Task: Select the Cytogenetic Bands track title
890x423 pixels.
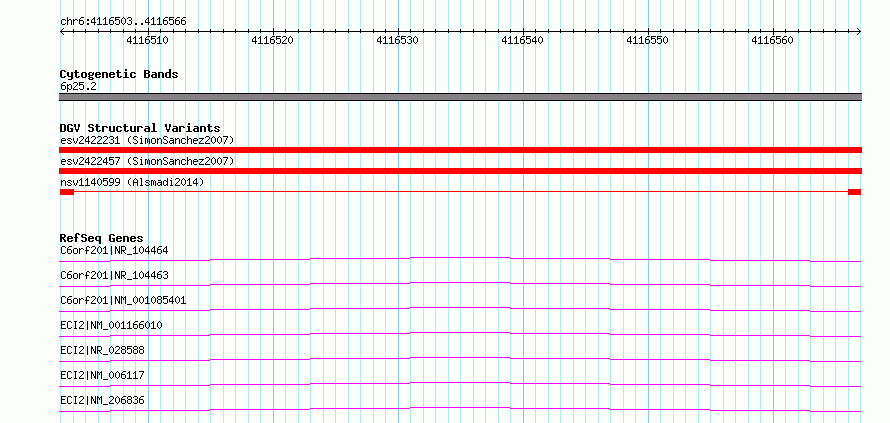Action: click(x=119, y=74)
